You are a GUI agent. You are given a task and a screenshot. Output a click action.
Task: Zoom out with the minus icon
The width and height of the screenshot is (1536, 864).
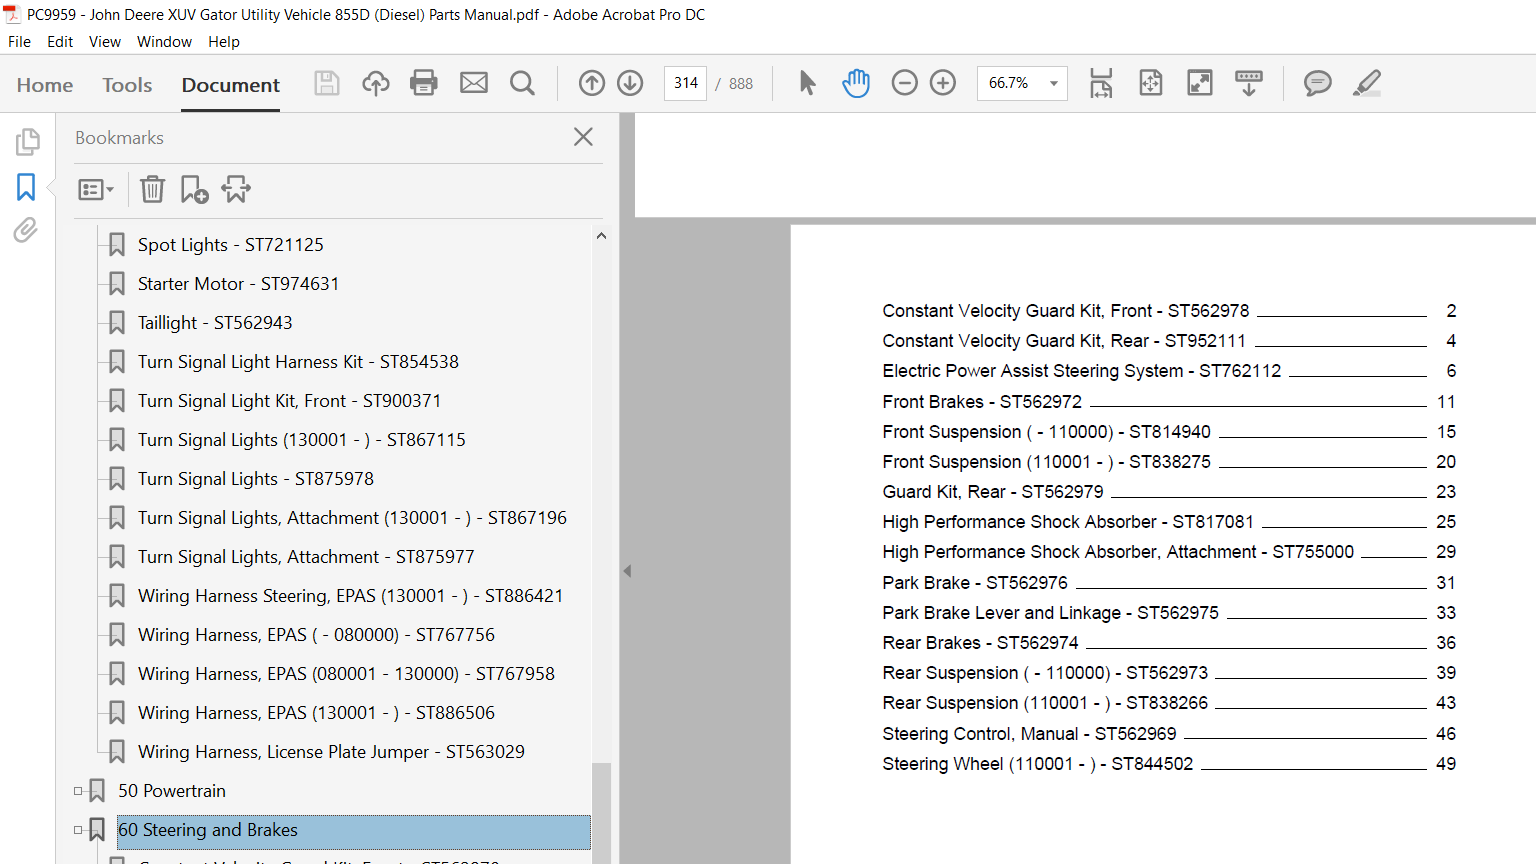pos(904,83)
